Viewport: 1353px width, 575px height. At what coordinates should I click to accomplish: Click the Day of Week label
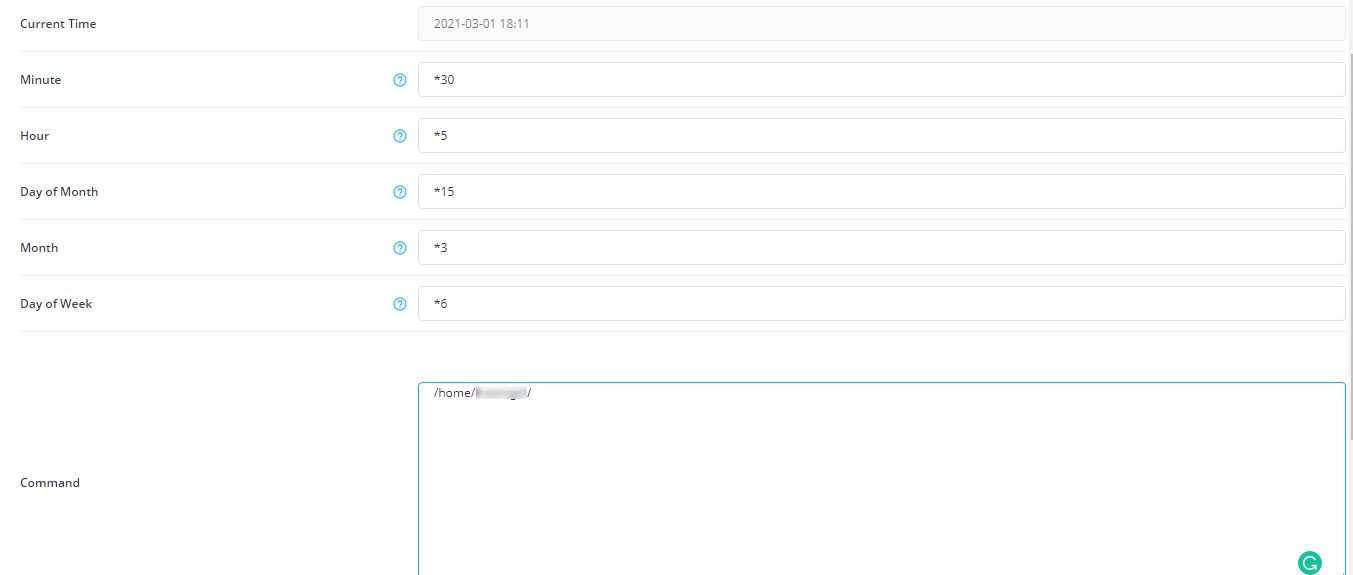(56, 304)
